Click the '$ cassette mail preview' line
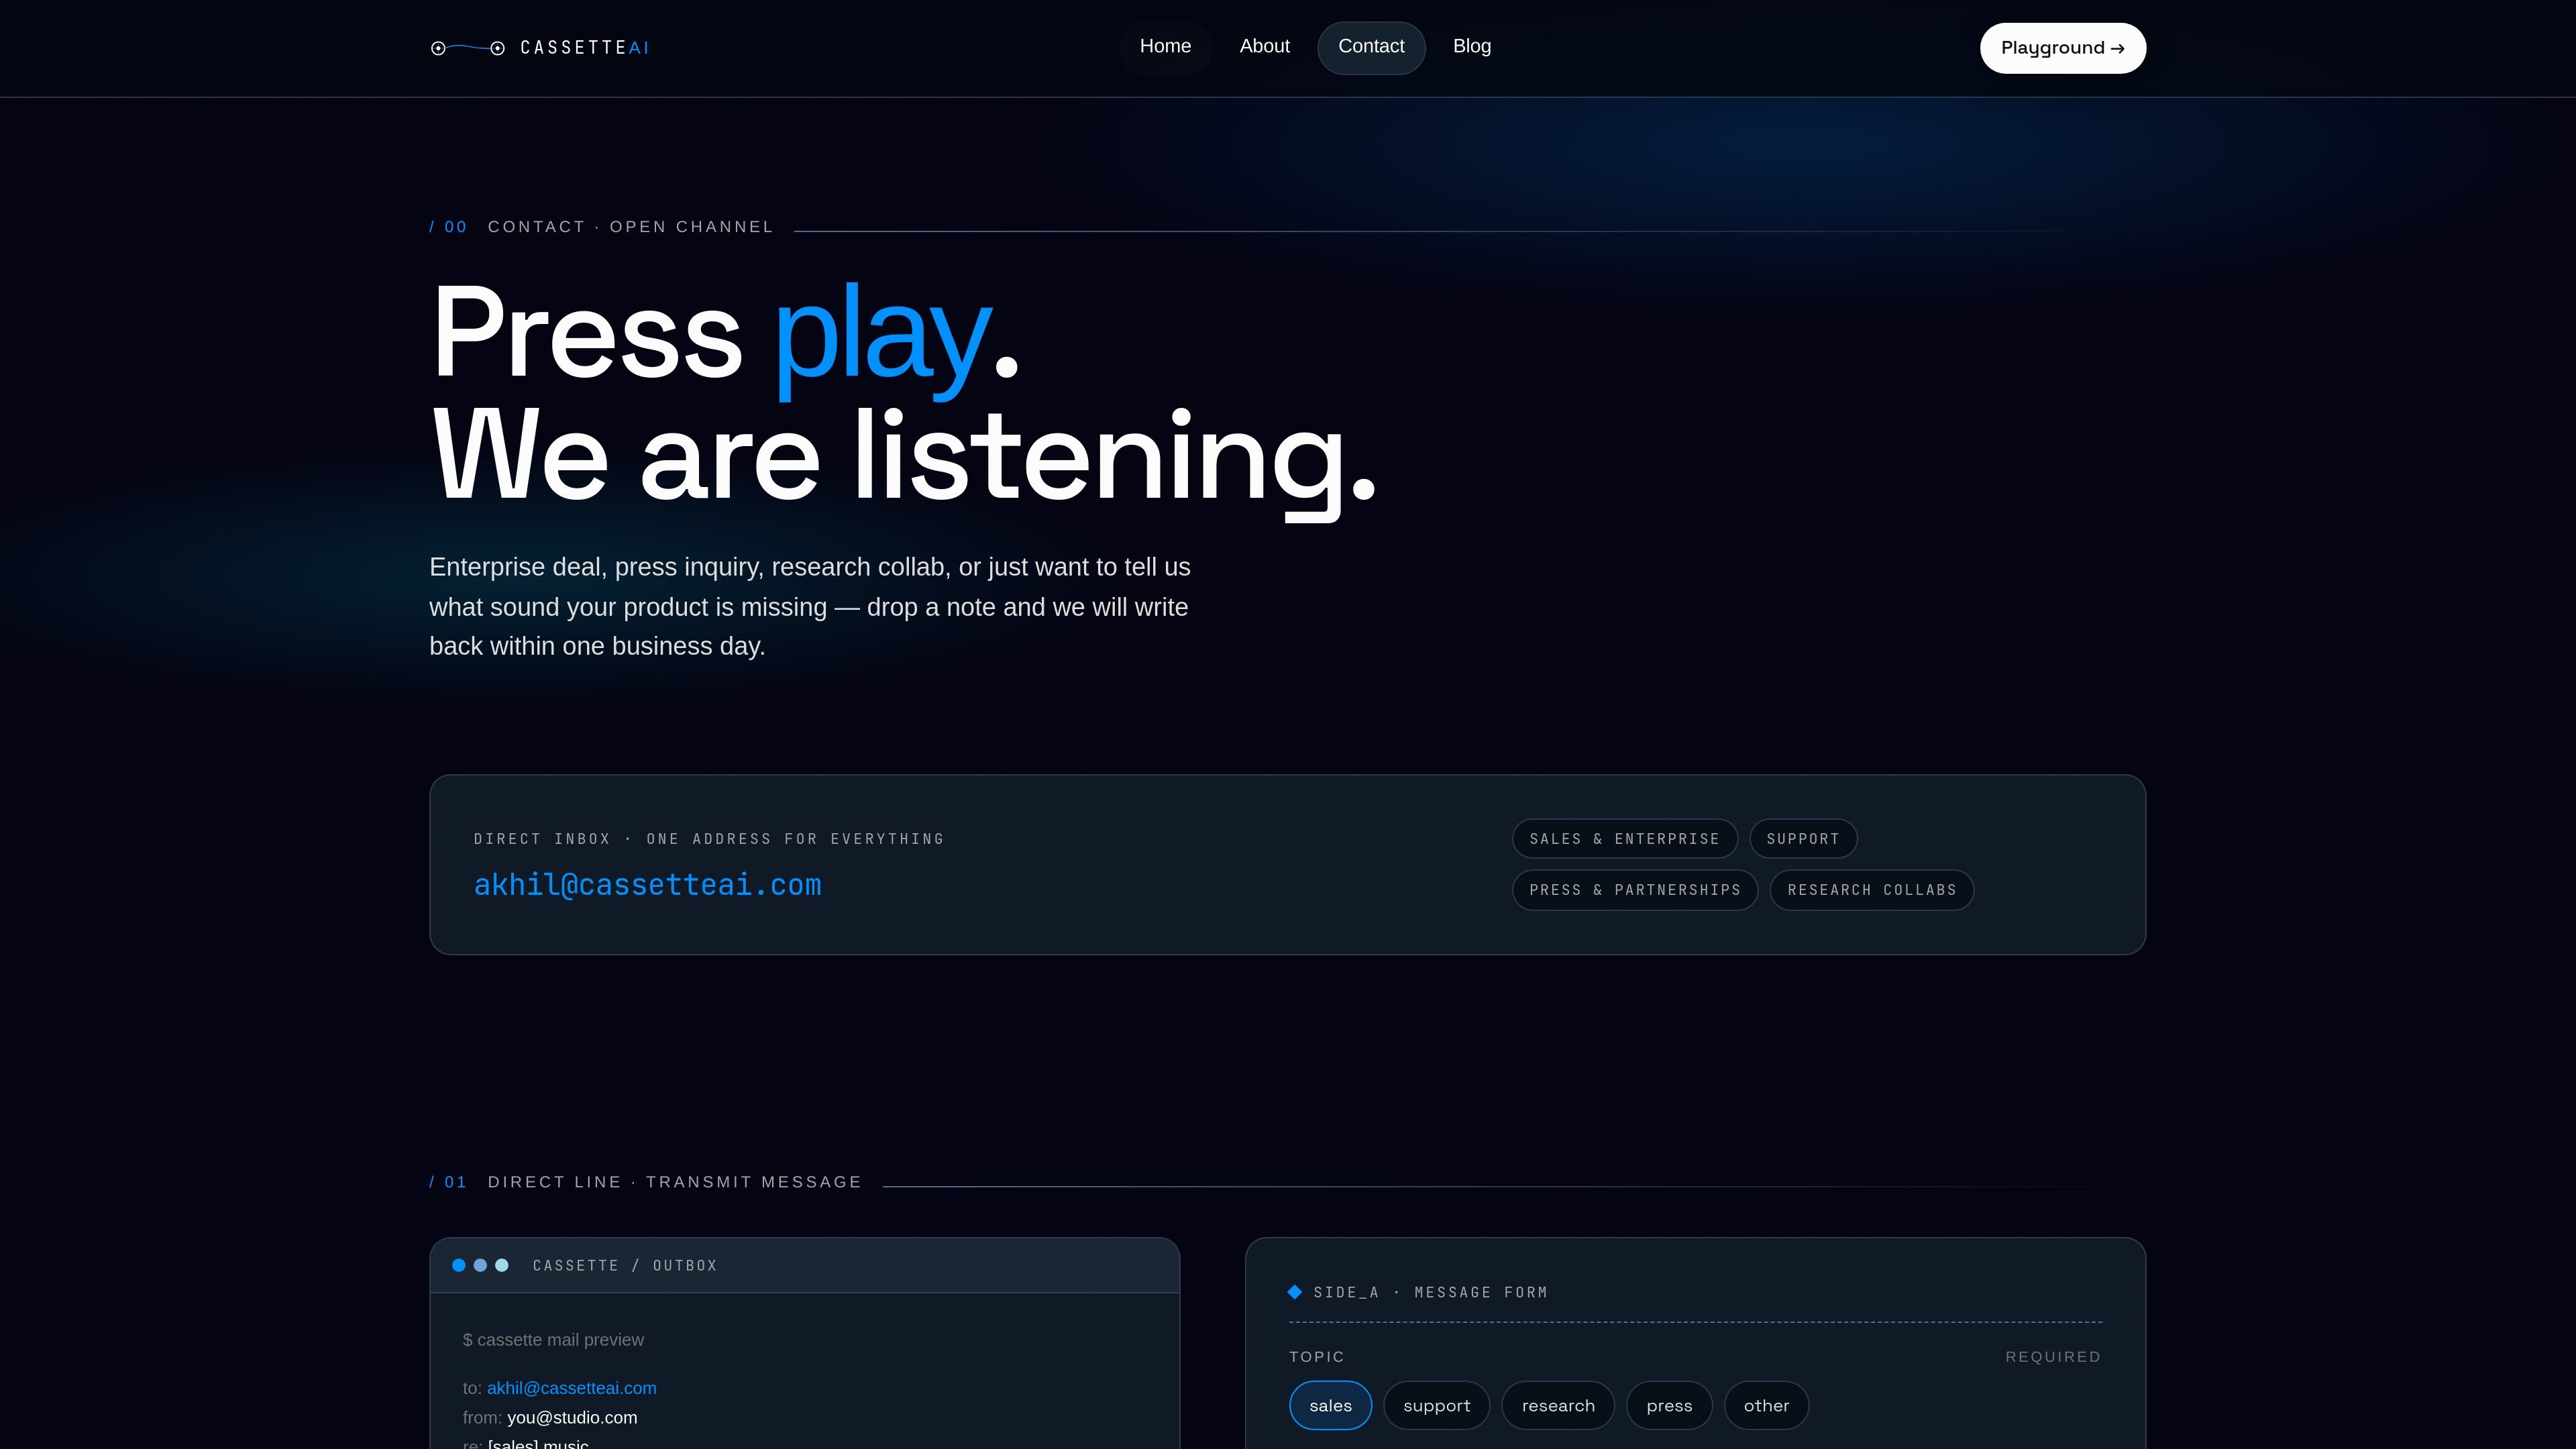Viewport: 2576px width, 1449px height. click(x=553, y=1340)
